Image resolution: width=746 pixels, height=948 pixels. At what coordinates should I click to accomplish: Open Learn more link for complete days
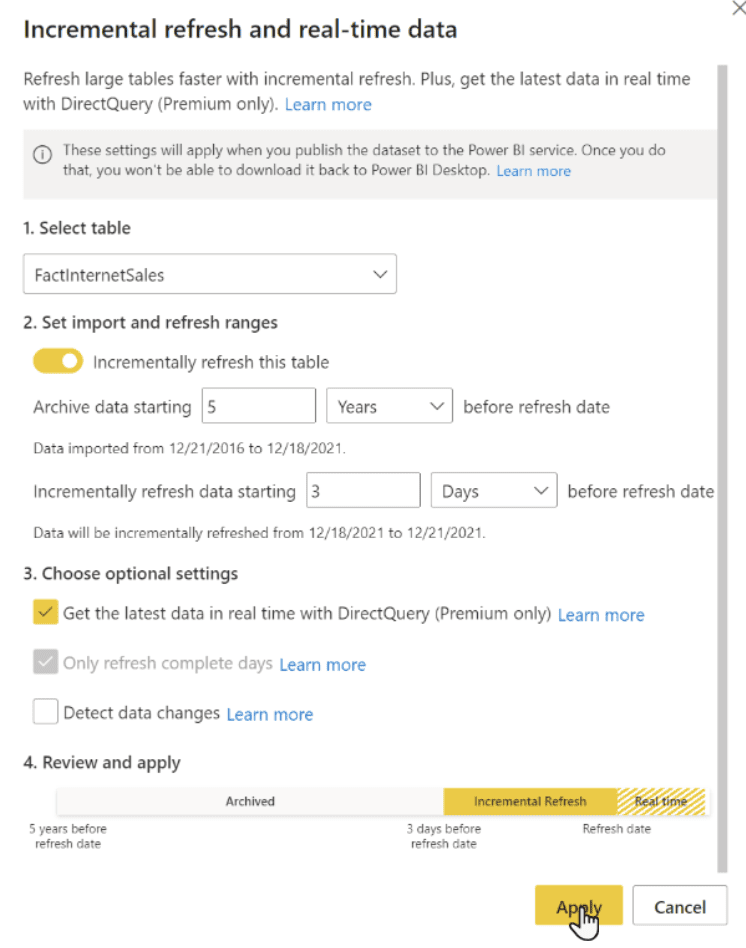(322, 665)
